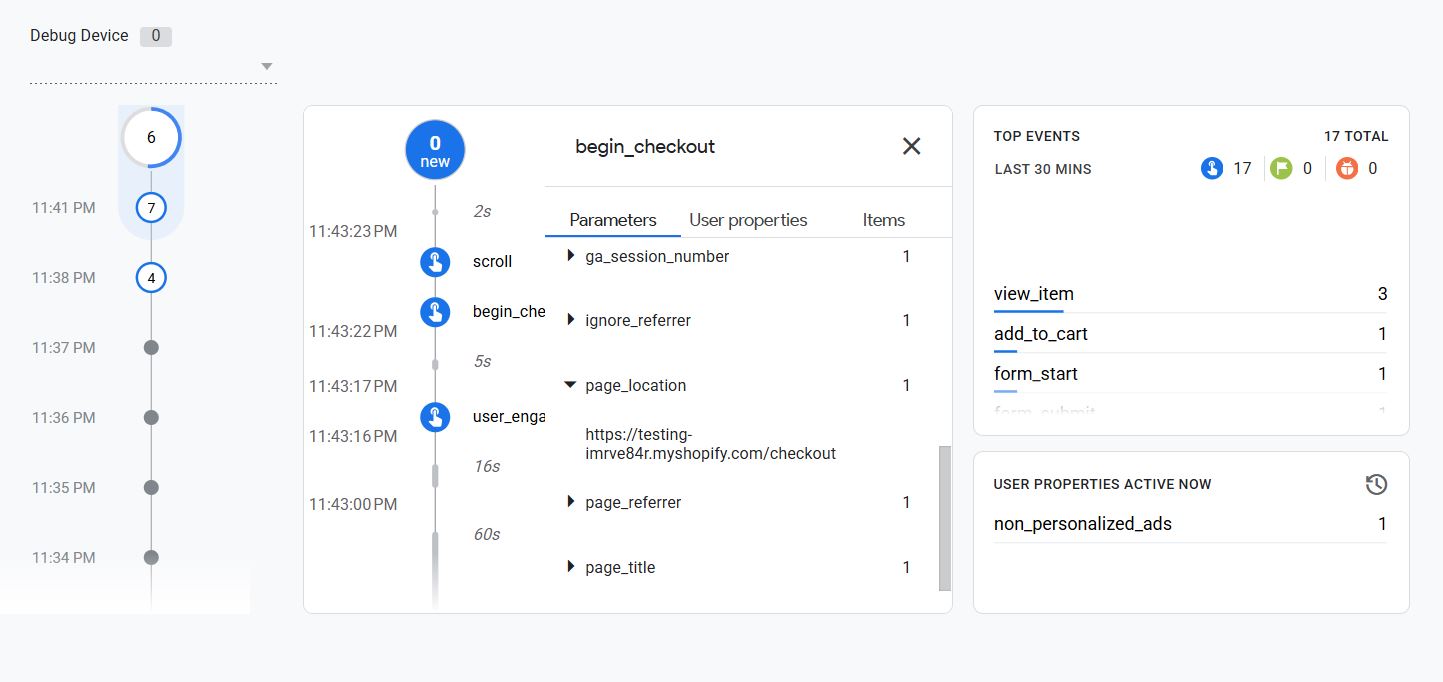
Task: Click the begin_checkout panel title
Action: point(645,147)
